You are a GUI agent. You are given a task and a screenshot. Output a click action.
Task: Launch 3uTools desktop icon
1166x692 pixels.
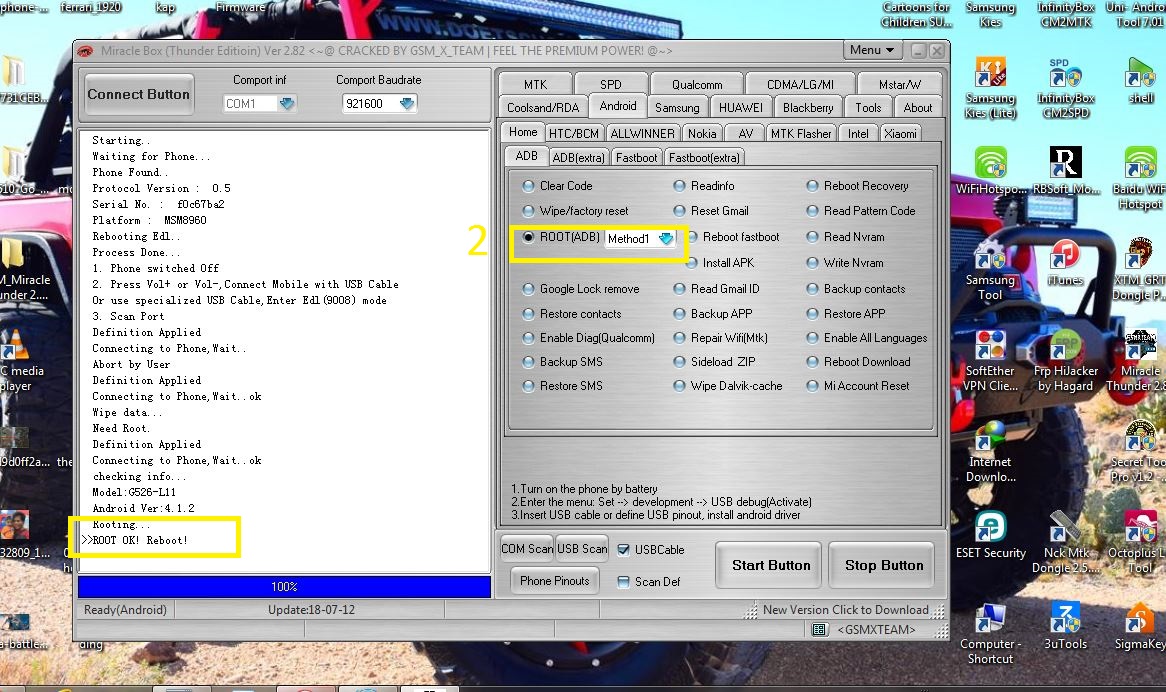coord(1066,626)
